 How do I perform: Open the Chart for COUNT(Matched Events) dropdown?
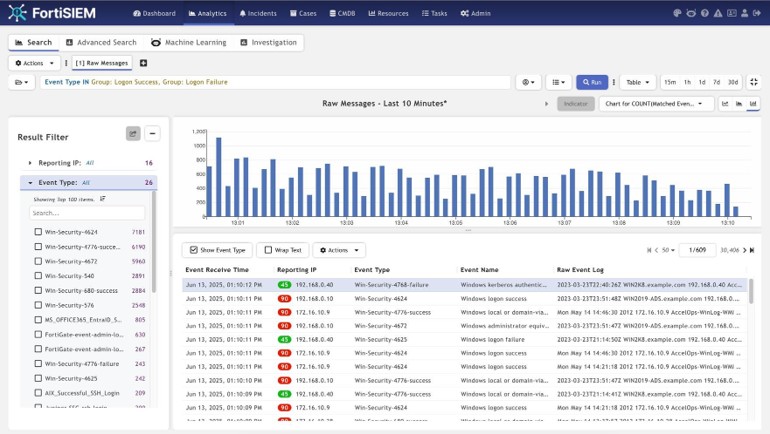pyautogui.click(x=657, y=103)
